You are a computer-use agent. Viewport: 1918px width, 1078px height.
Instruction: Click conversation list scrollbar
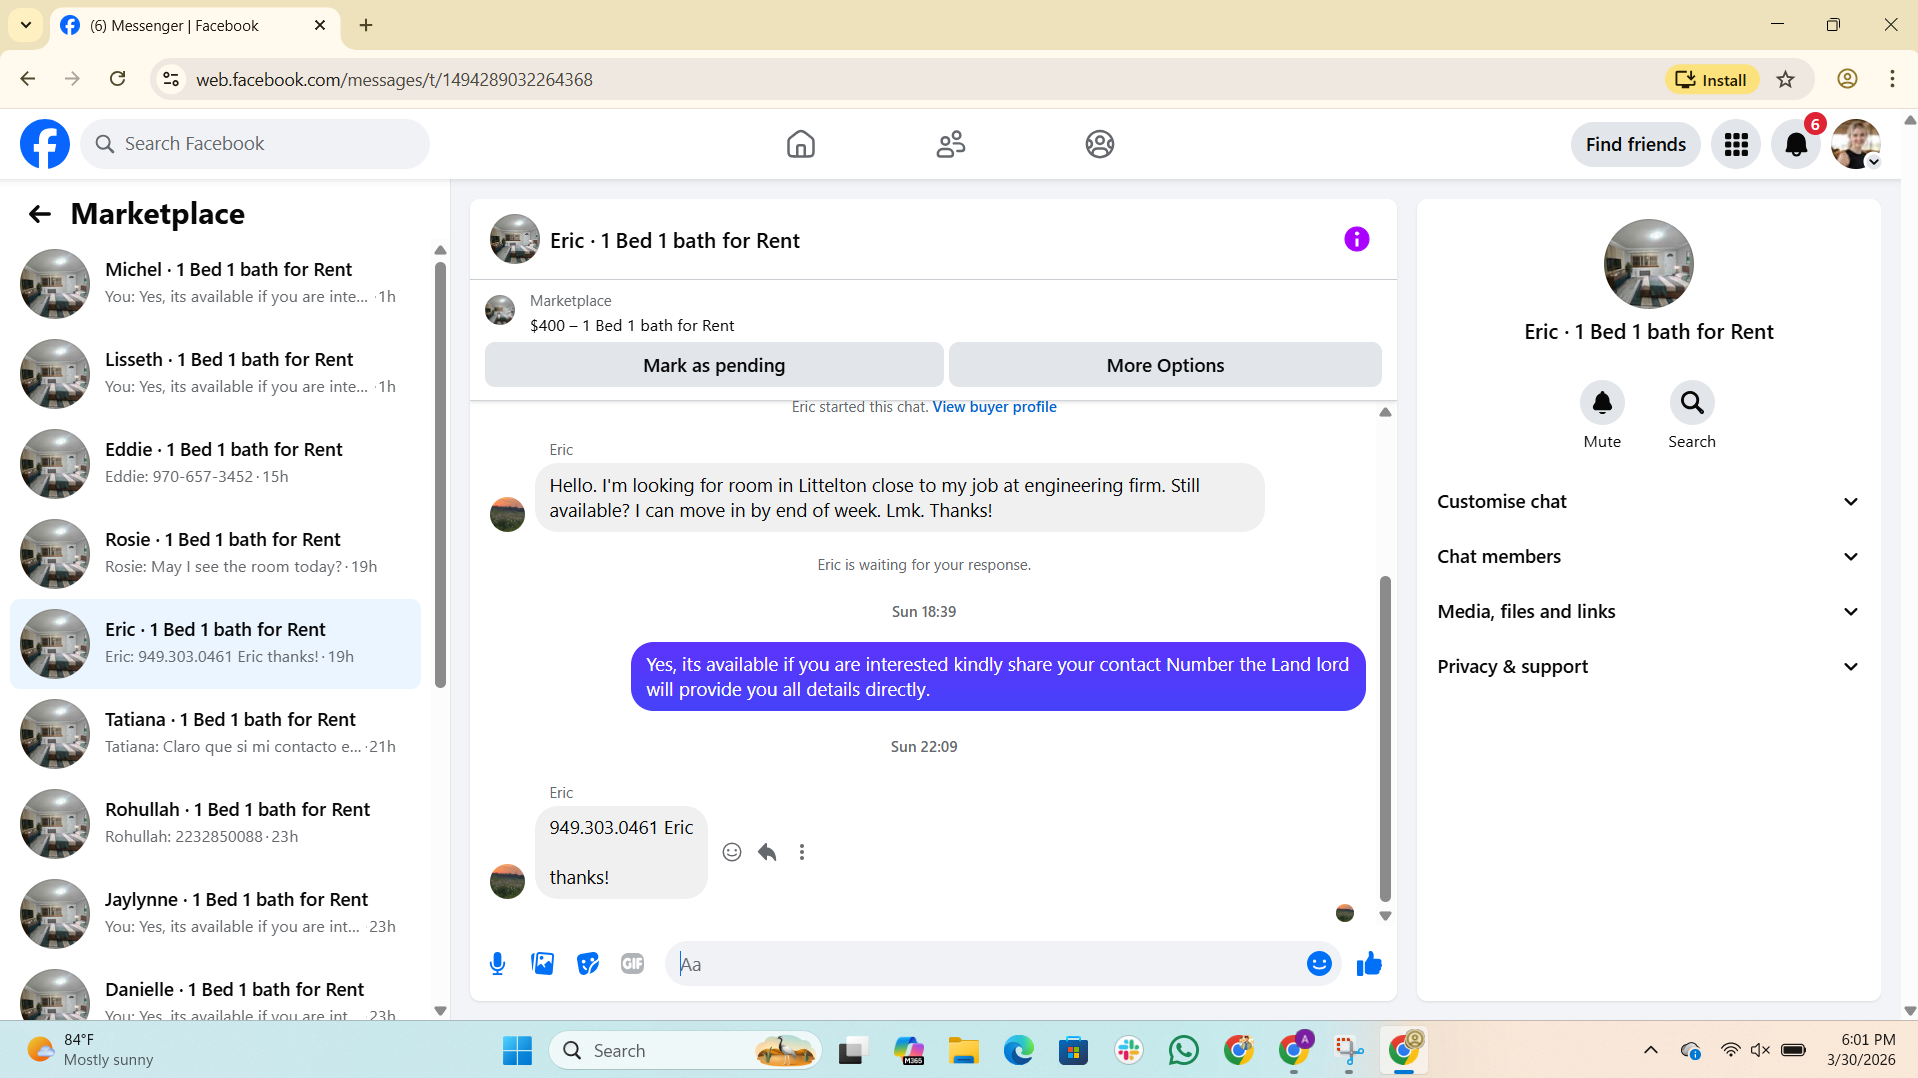tap(440, 475)
